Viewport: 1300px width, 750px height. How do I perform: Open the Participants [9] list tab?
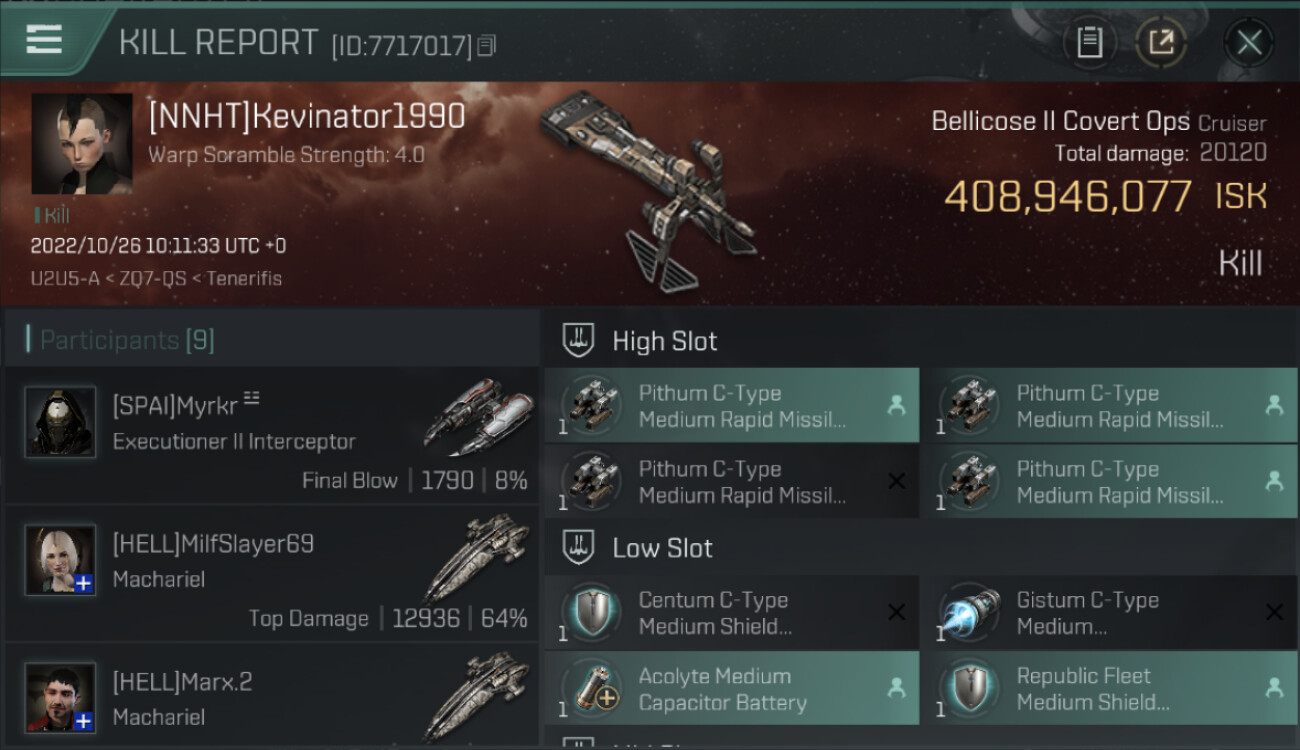pos(127,340)
